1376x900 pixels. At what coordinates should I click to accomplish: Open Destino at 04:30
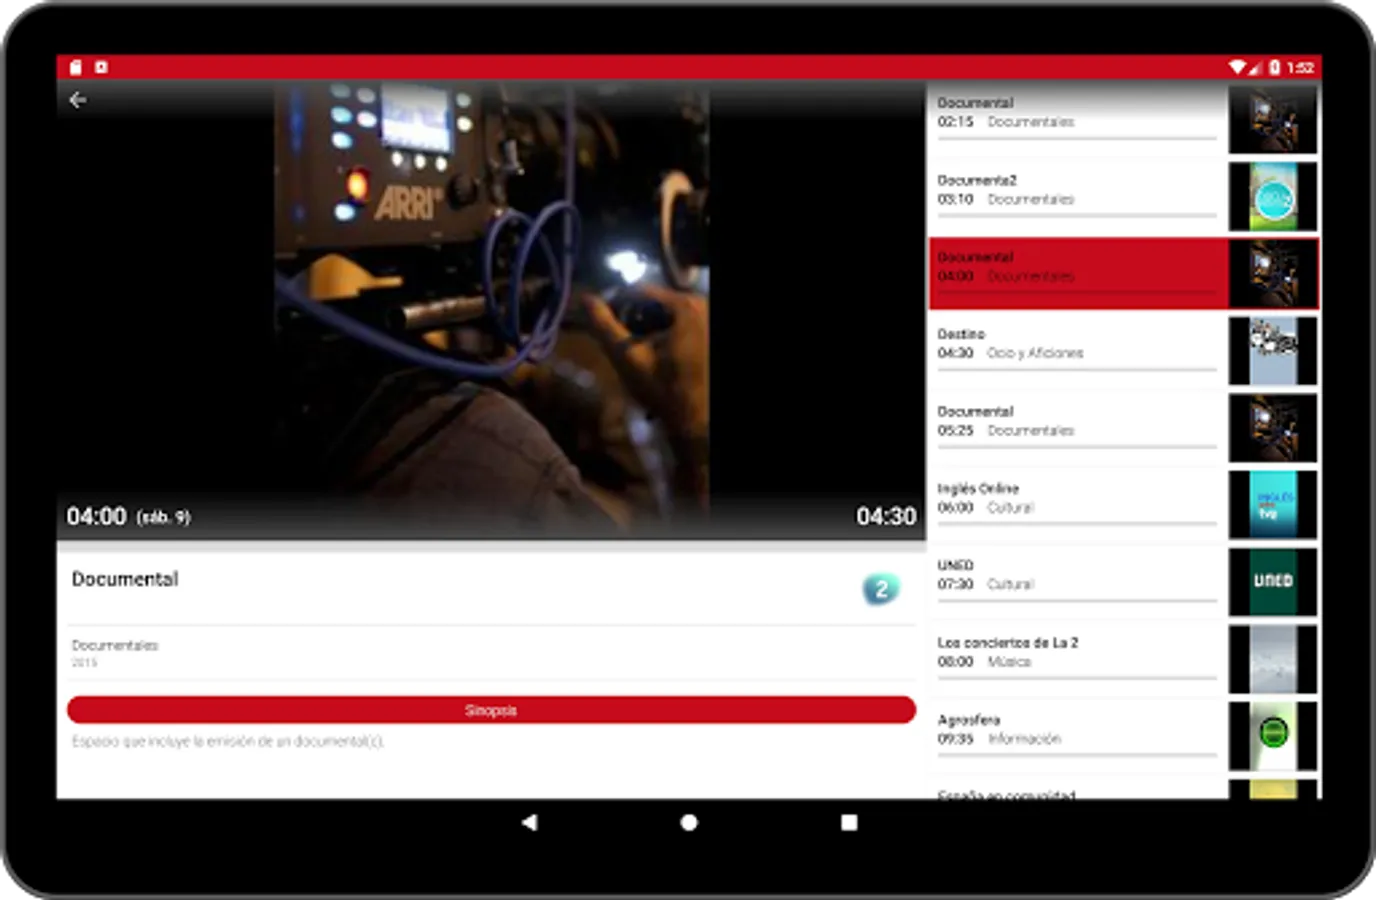click(x=1078, y=350)
